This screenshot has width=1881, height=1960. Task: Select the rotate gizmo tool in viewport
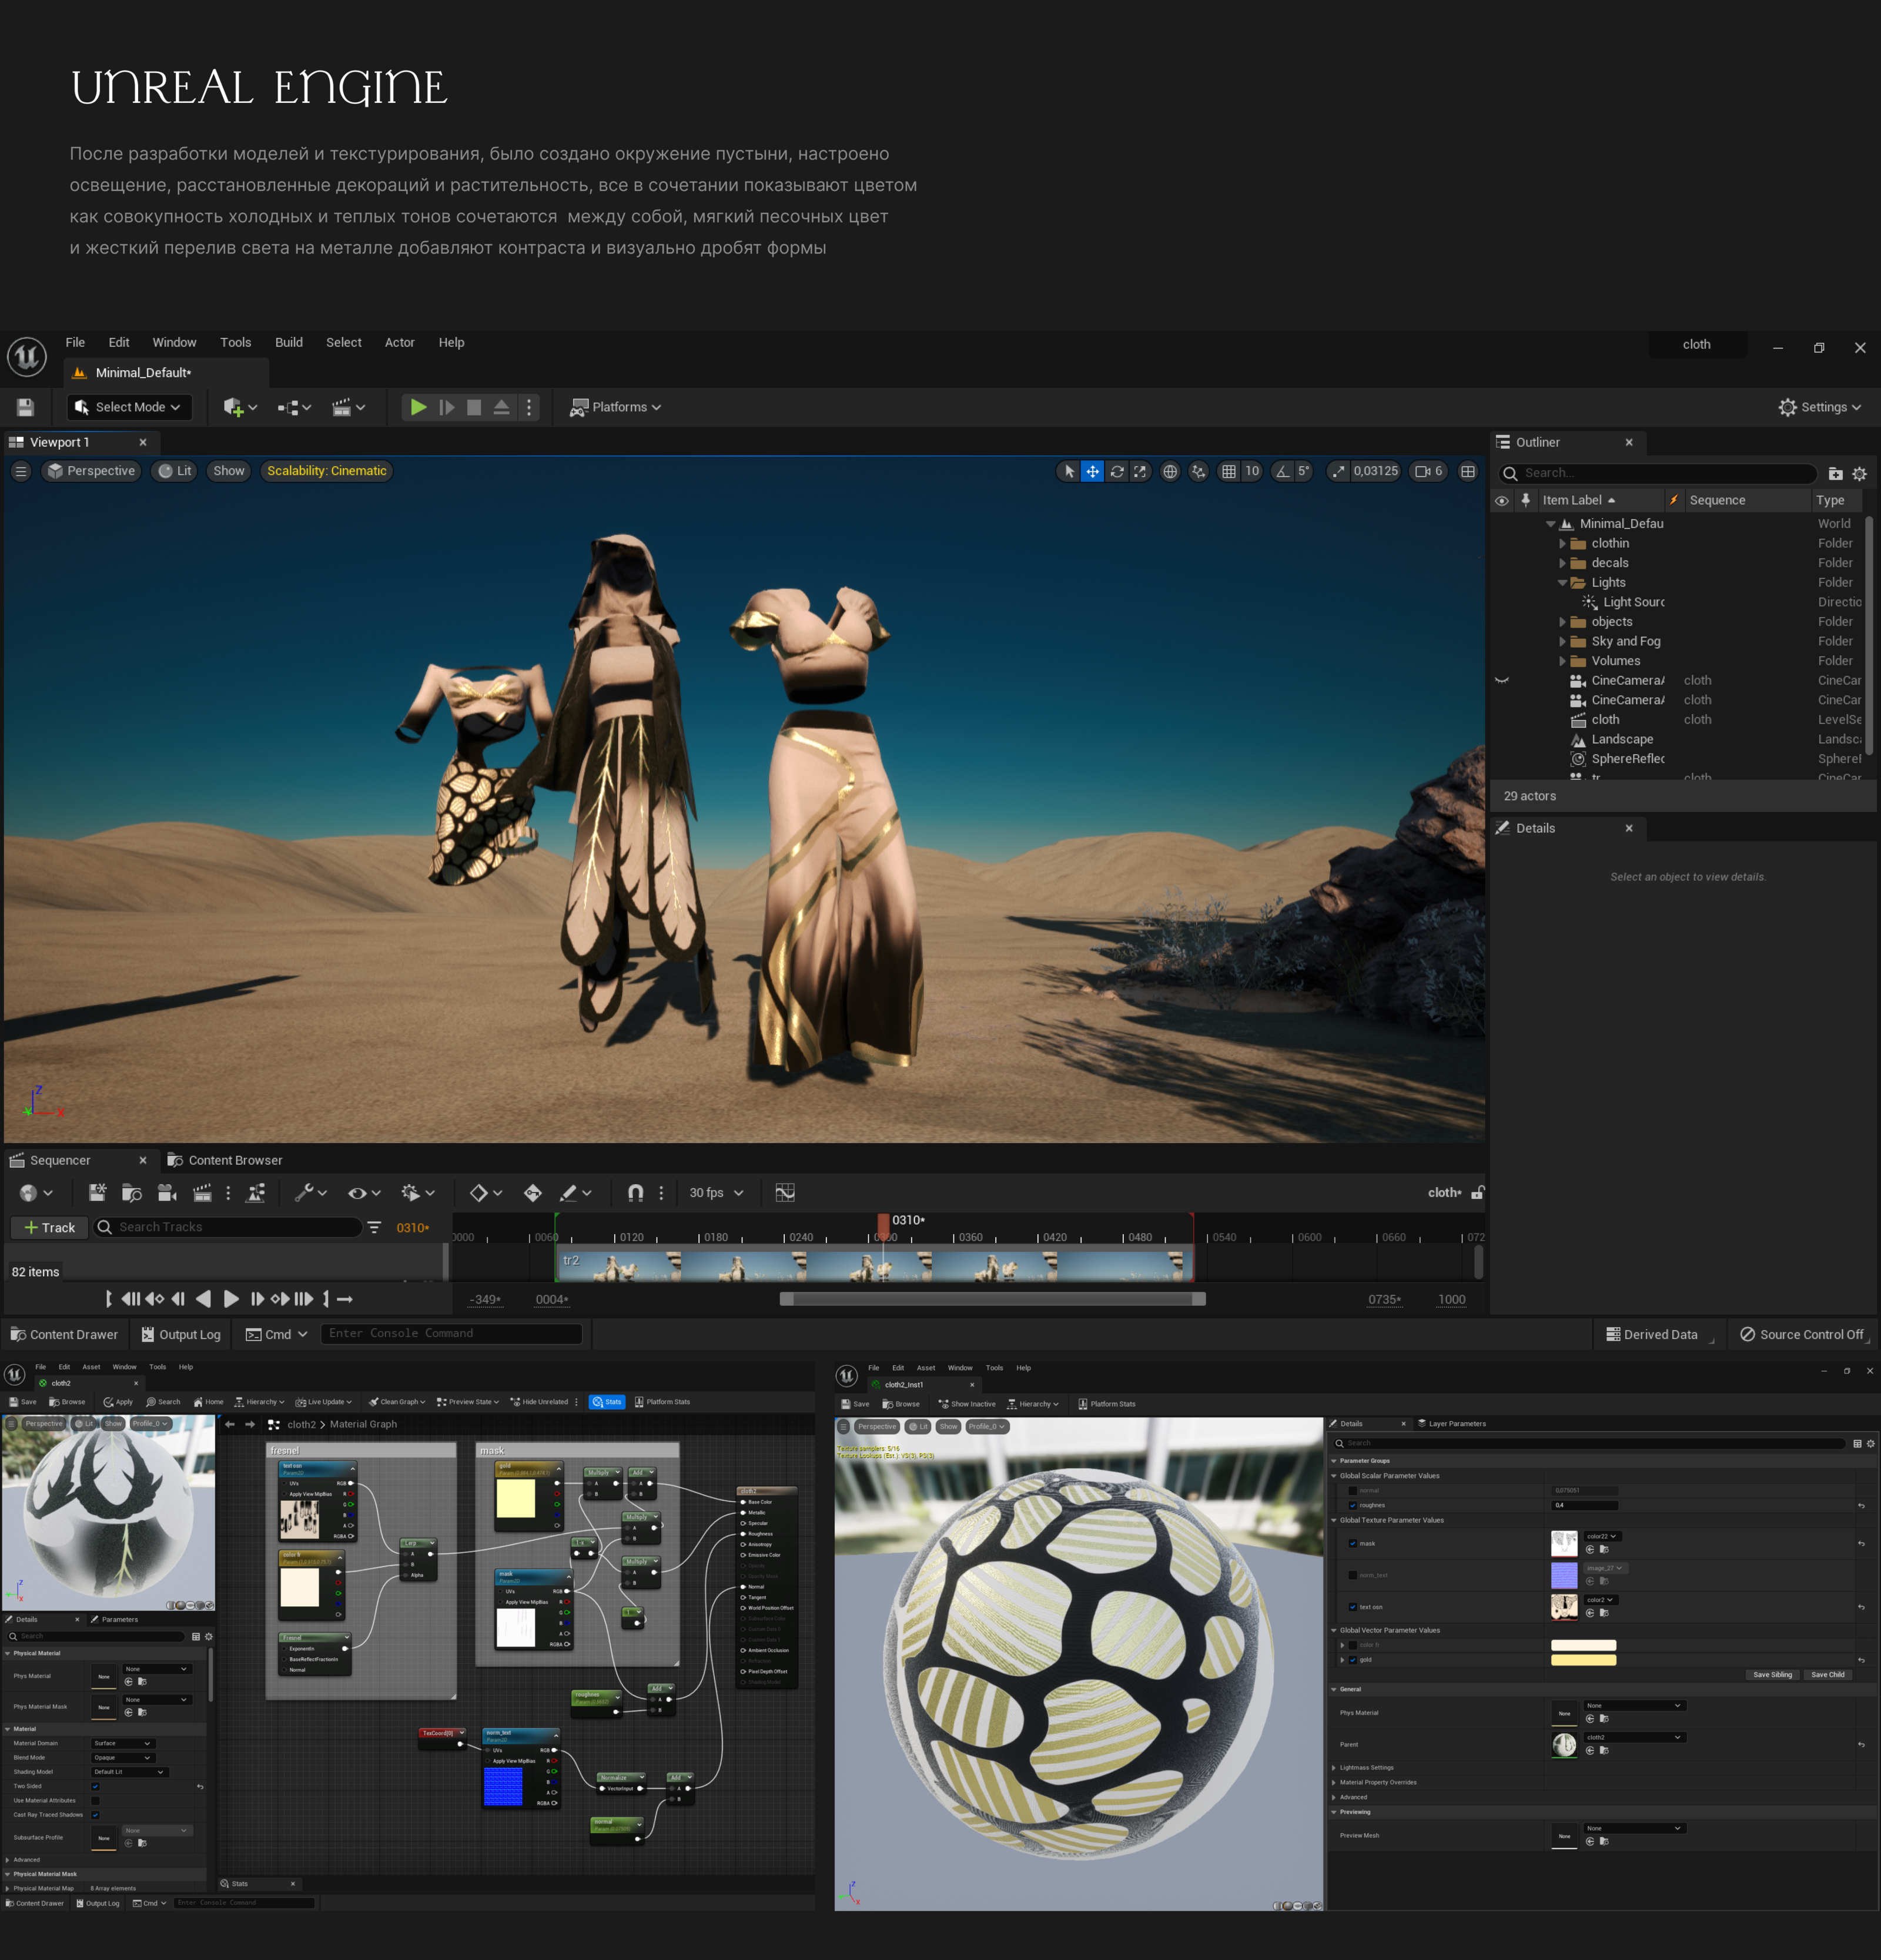point(1116,471)
